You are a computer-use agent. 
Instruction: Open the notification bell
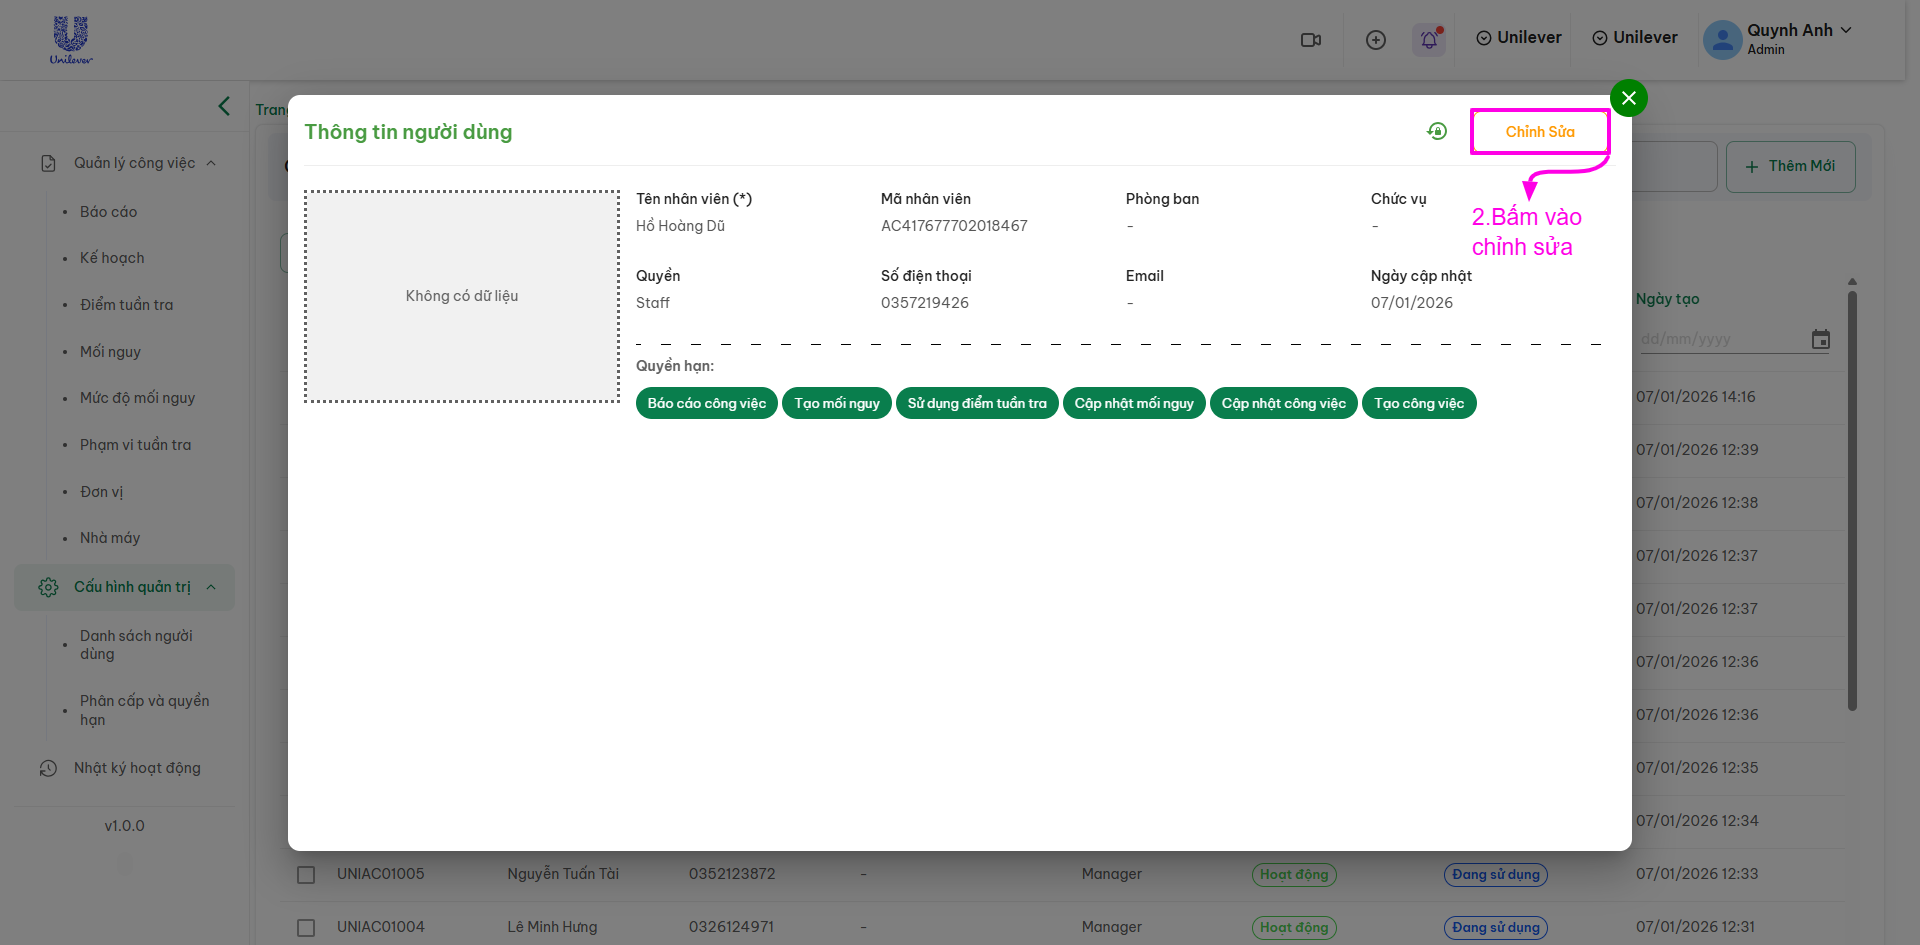[x=1429, y=40]
